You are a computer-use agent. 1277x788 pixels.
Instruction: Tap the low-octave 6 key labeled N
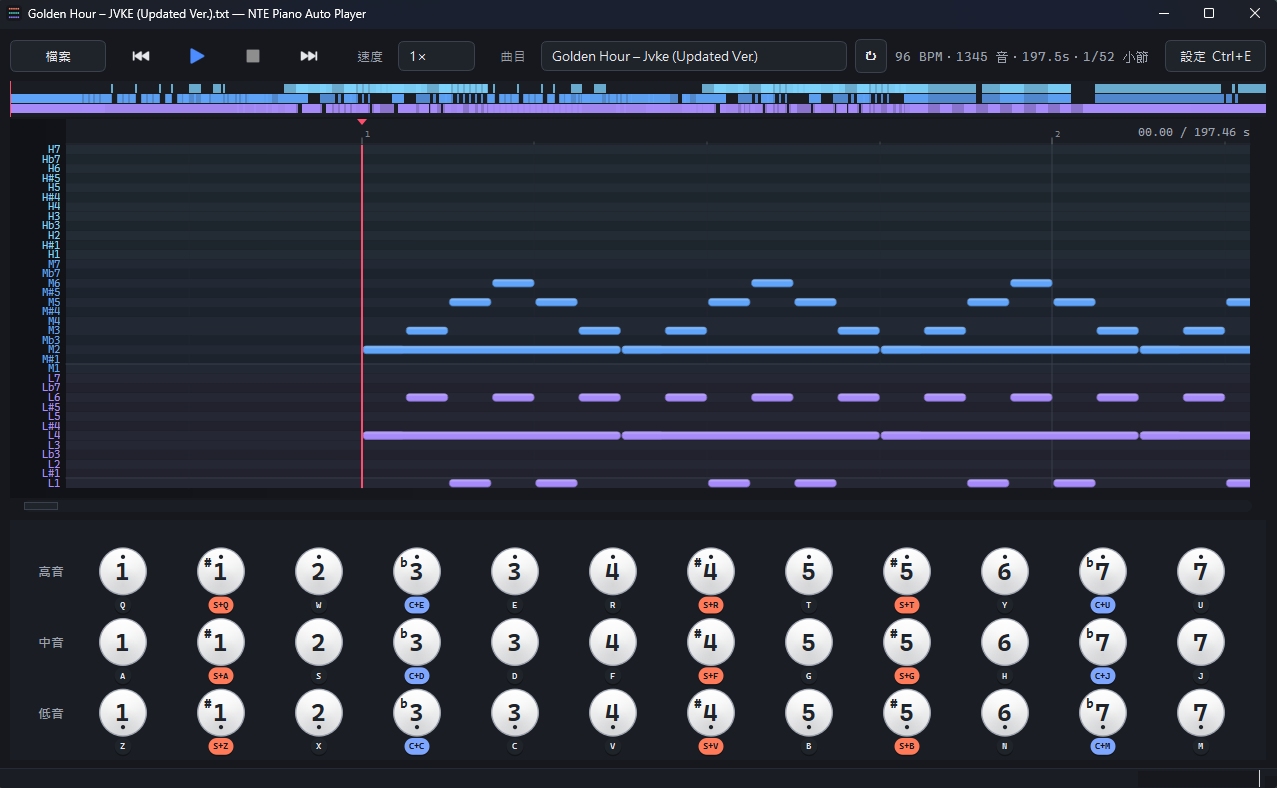point(1005,714)
